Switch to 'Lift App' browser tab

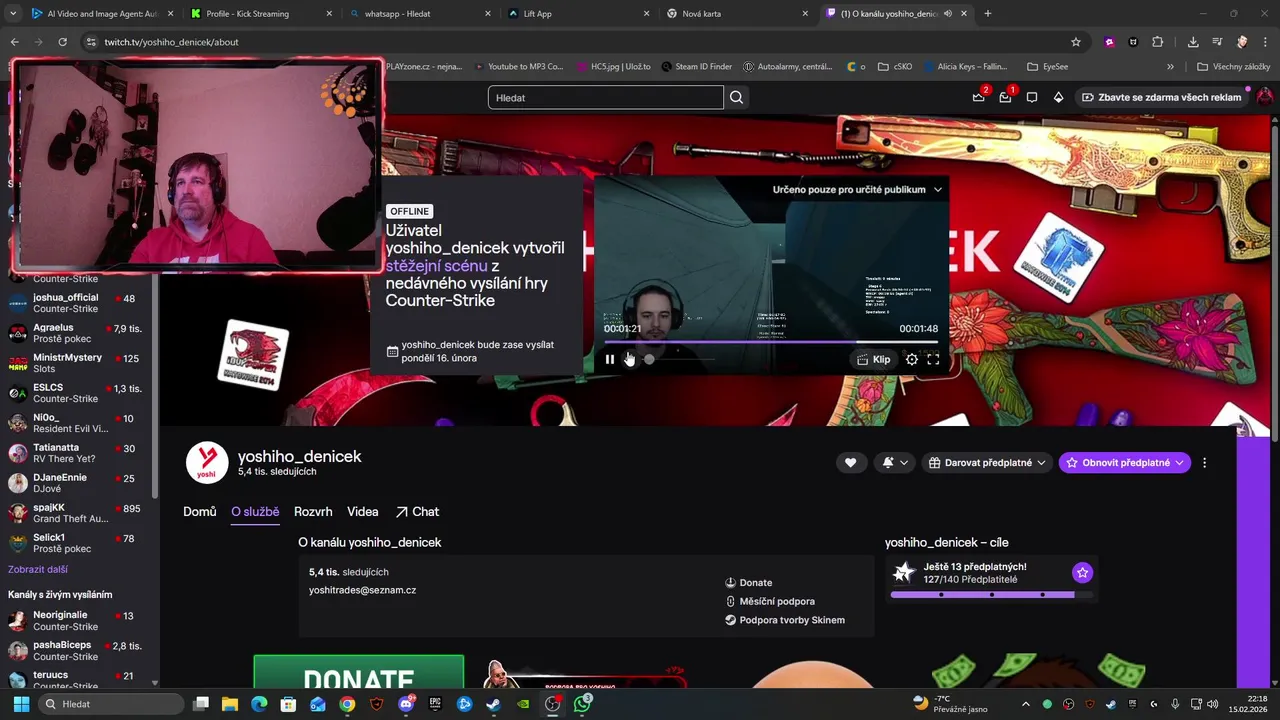[577, 13]
